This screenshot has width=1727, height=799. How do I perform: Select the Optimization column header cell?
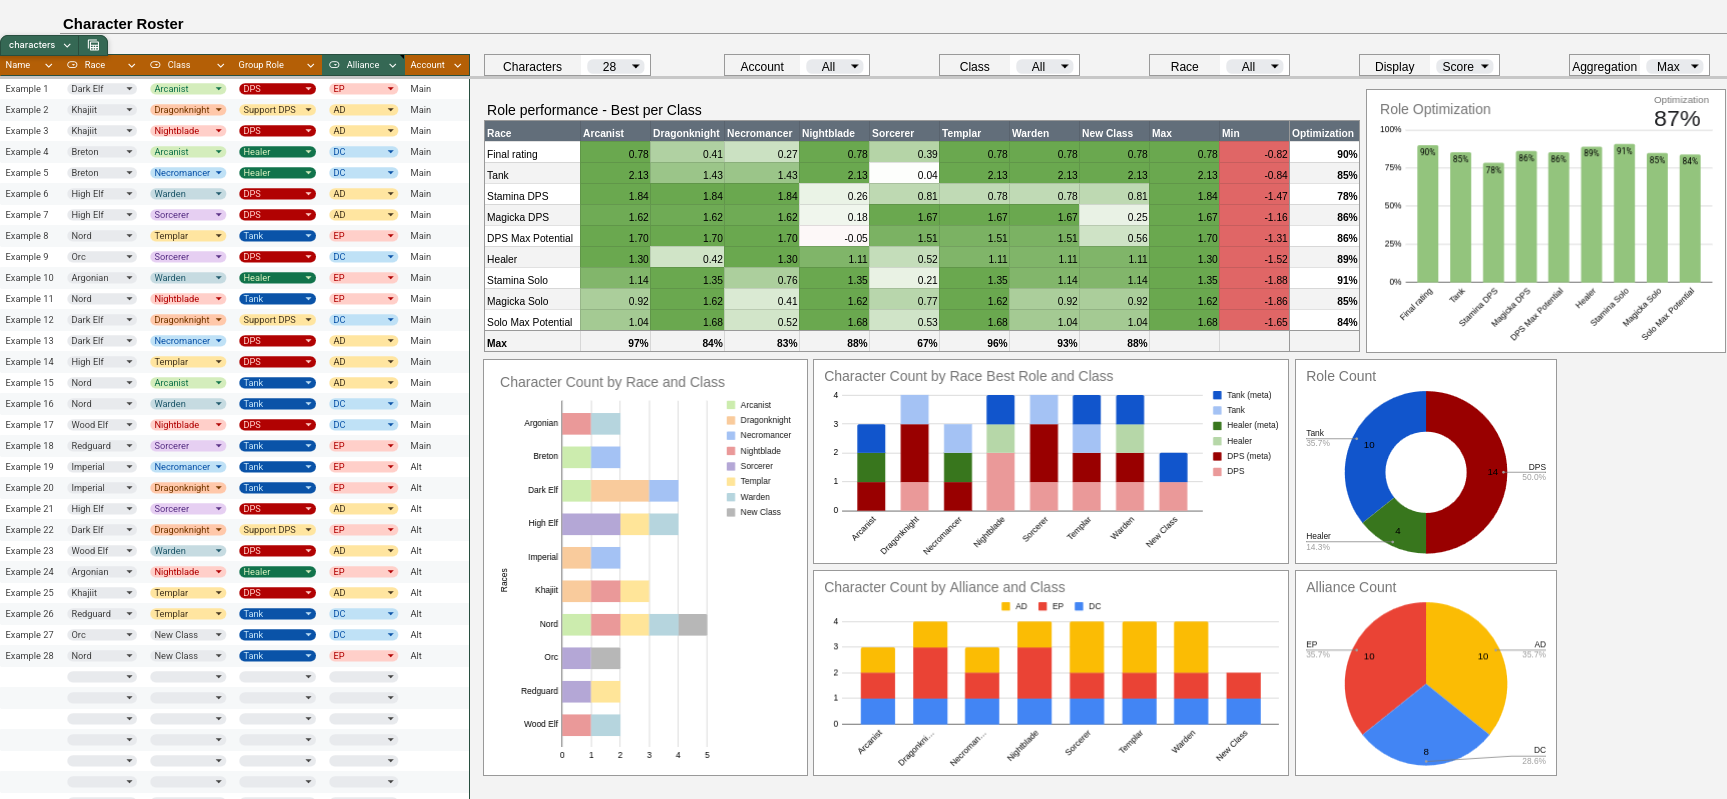[1324, 133]
